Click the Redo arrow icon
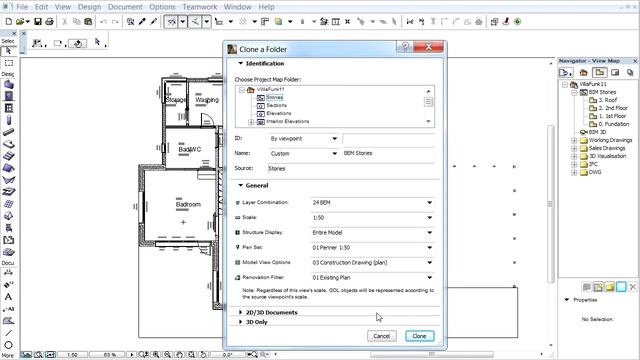This screenshot has width=640, height=360. point(115,22)
